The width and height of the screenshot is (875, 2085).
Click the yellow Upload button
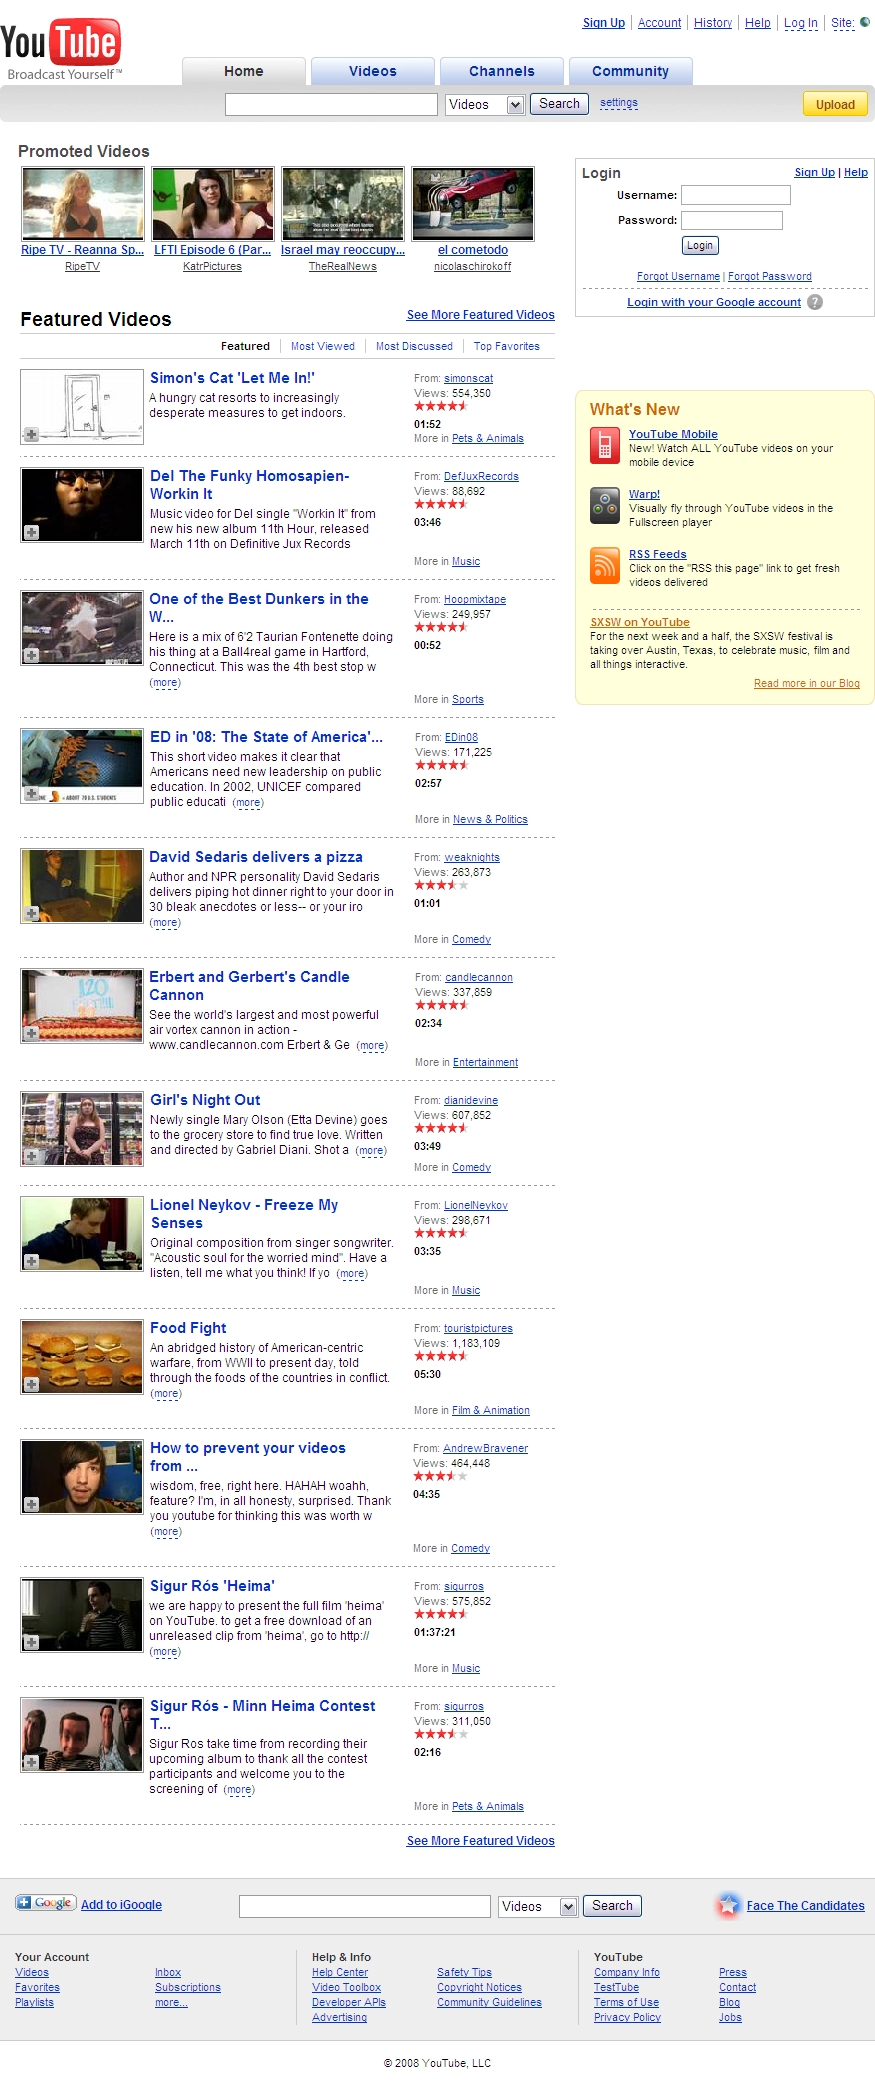click(x=835, y=104)
